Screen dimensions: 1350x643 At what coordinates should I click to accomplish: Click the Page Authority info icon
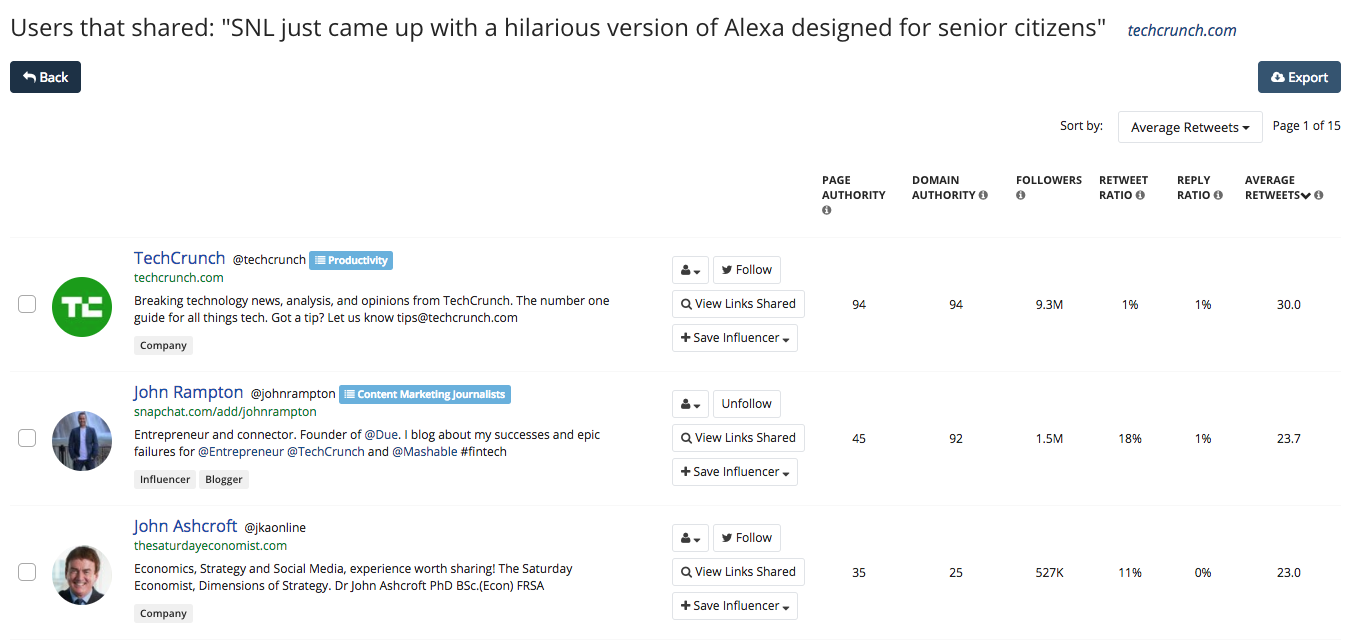pos(827,210)
